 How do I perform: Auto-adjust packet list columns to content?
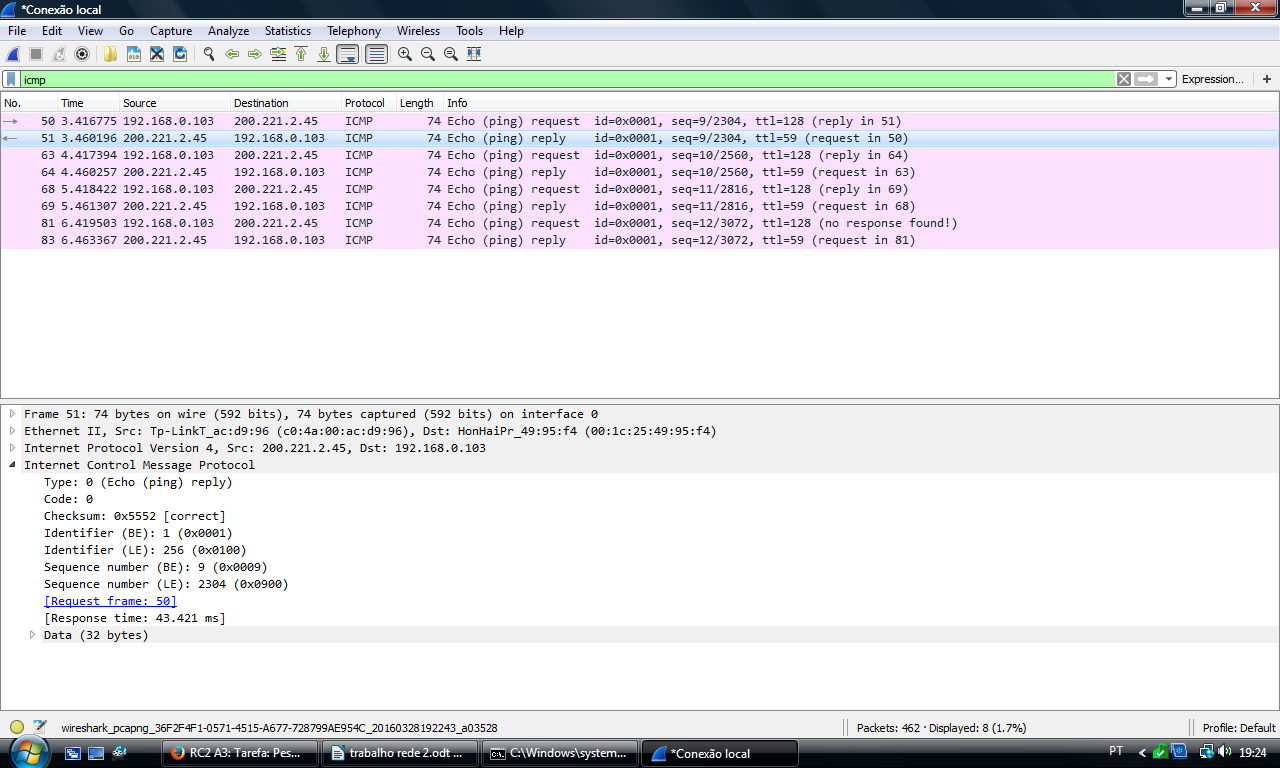[474, 54]
